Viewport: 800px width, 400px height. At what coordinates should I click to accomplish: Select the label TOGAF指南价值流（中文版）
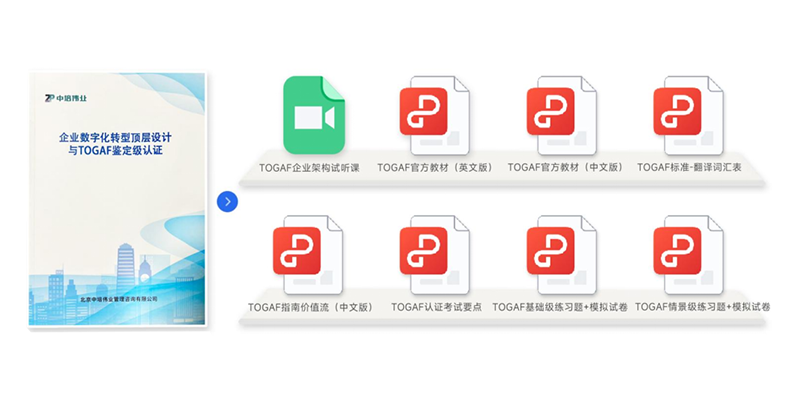tap(311, 307)
